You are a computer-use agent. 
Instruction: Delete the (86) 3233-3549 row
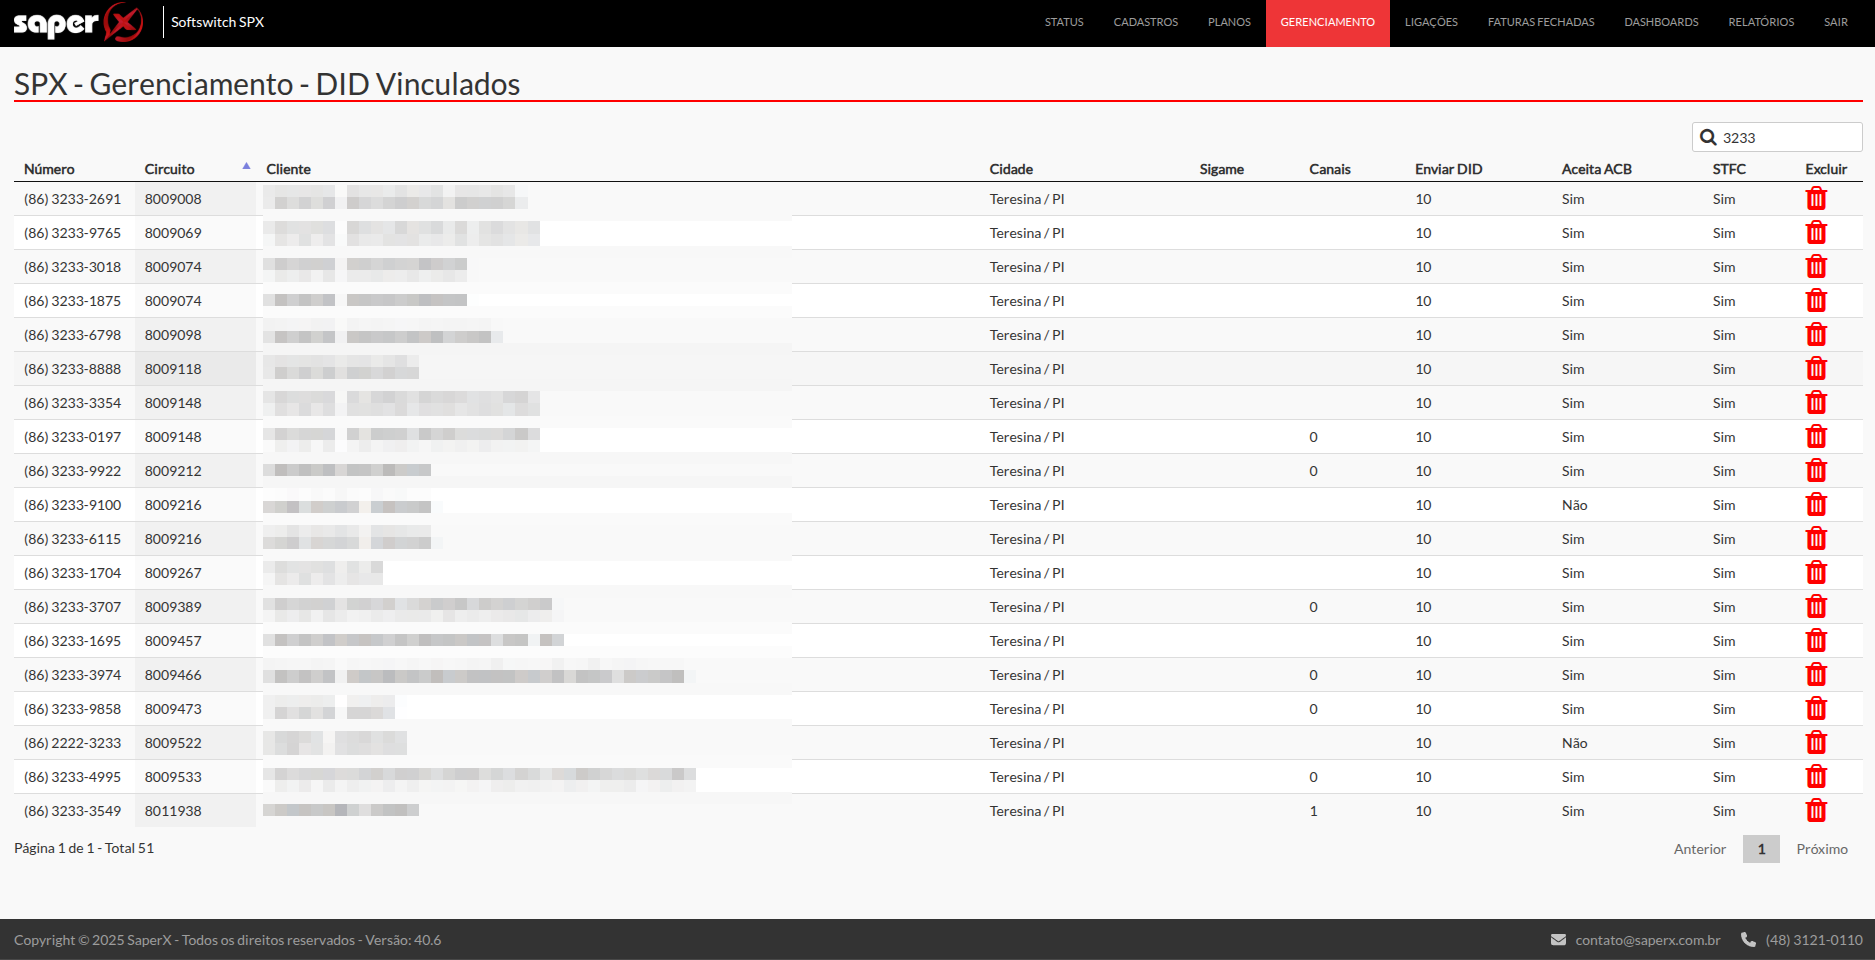(x=1816, y=811)
